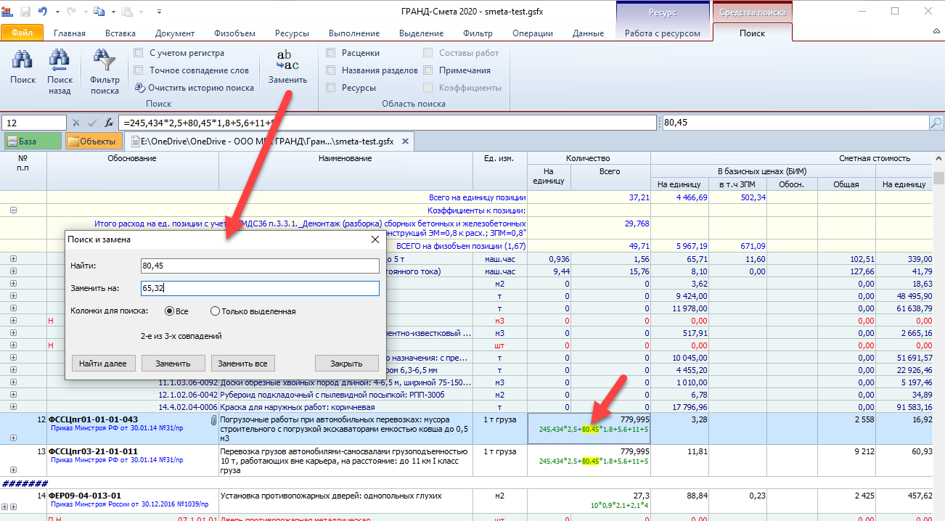
Task: Click the attachment clip icon in row 12
Action: [213, 420]
